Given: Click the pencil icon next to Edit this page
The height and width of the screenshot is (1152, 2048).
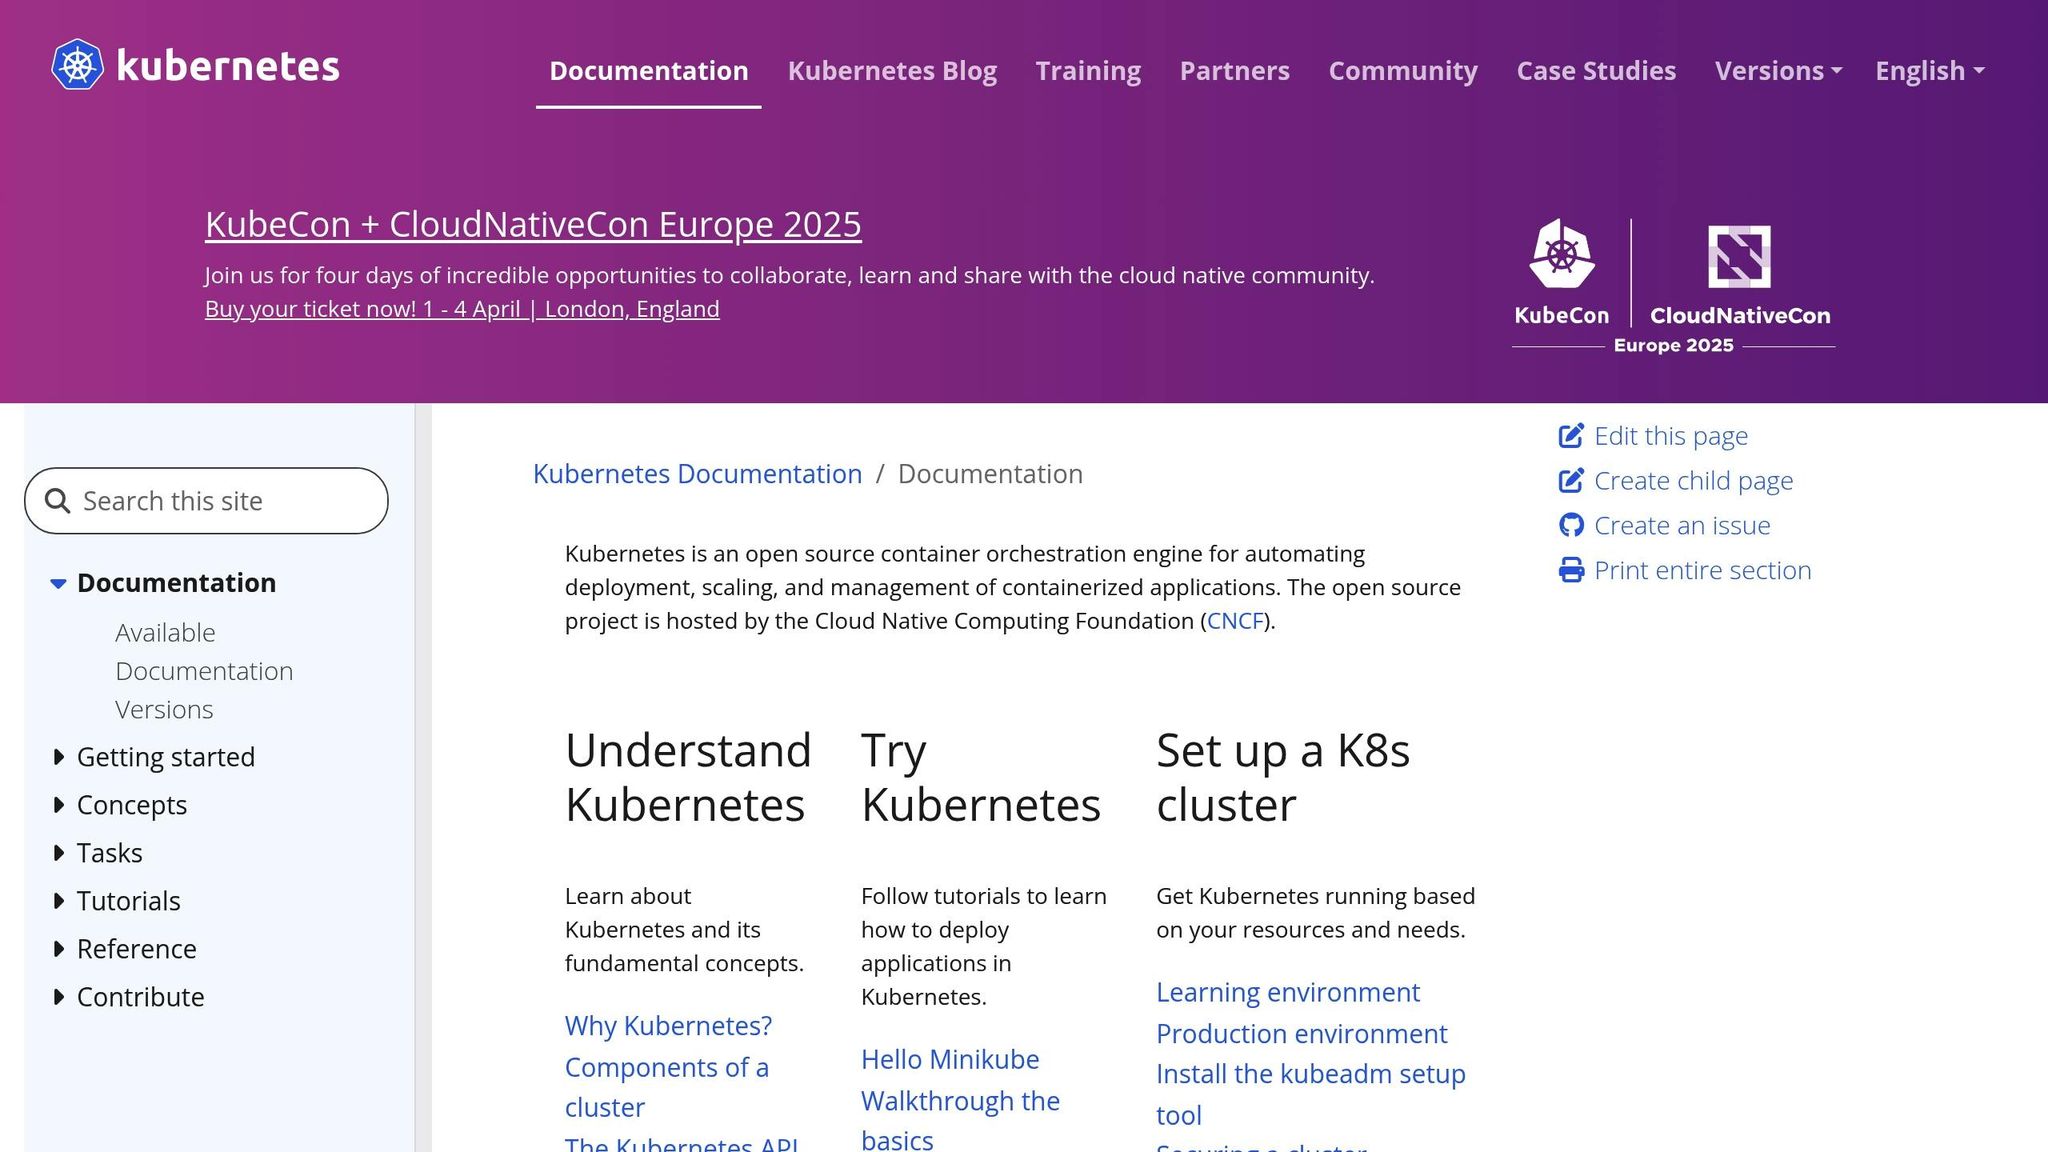Looking at the screenshot, I should [x=1572, y=435].
